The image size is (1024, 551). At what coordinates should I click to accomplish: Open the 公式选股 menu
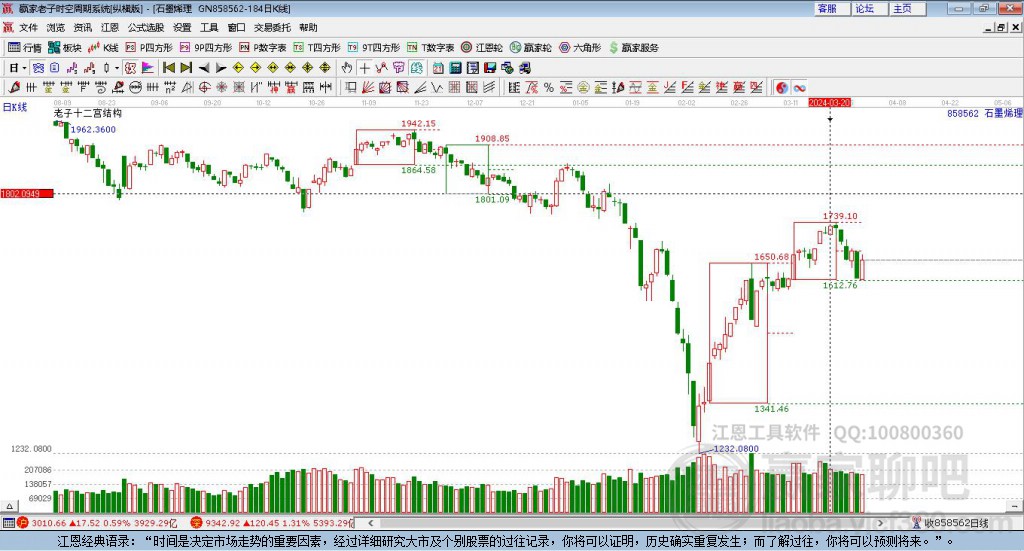146,27
